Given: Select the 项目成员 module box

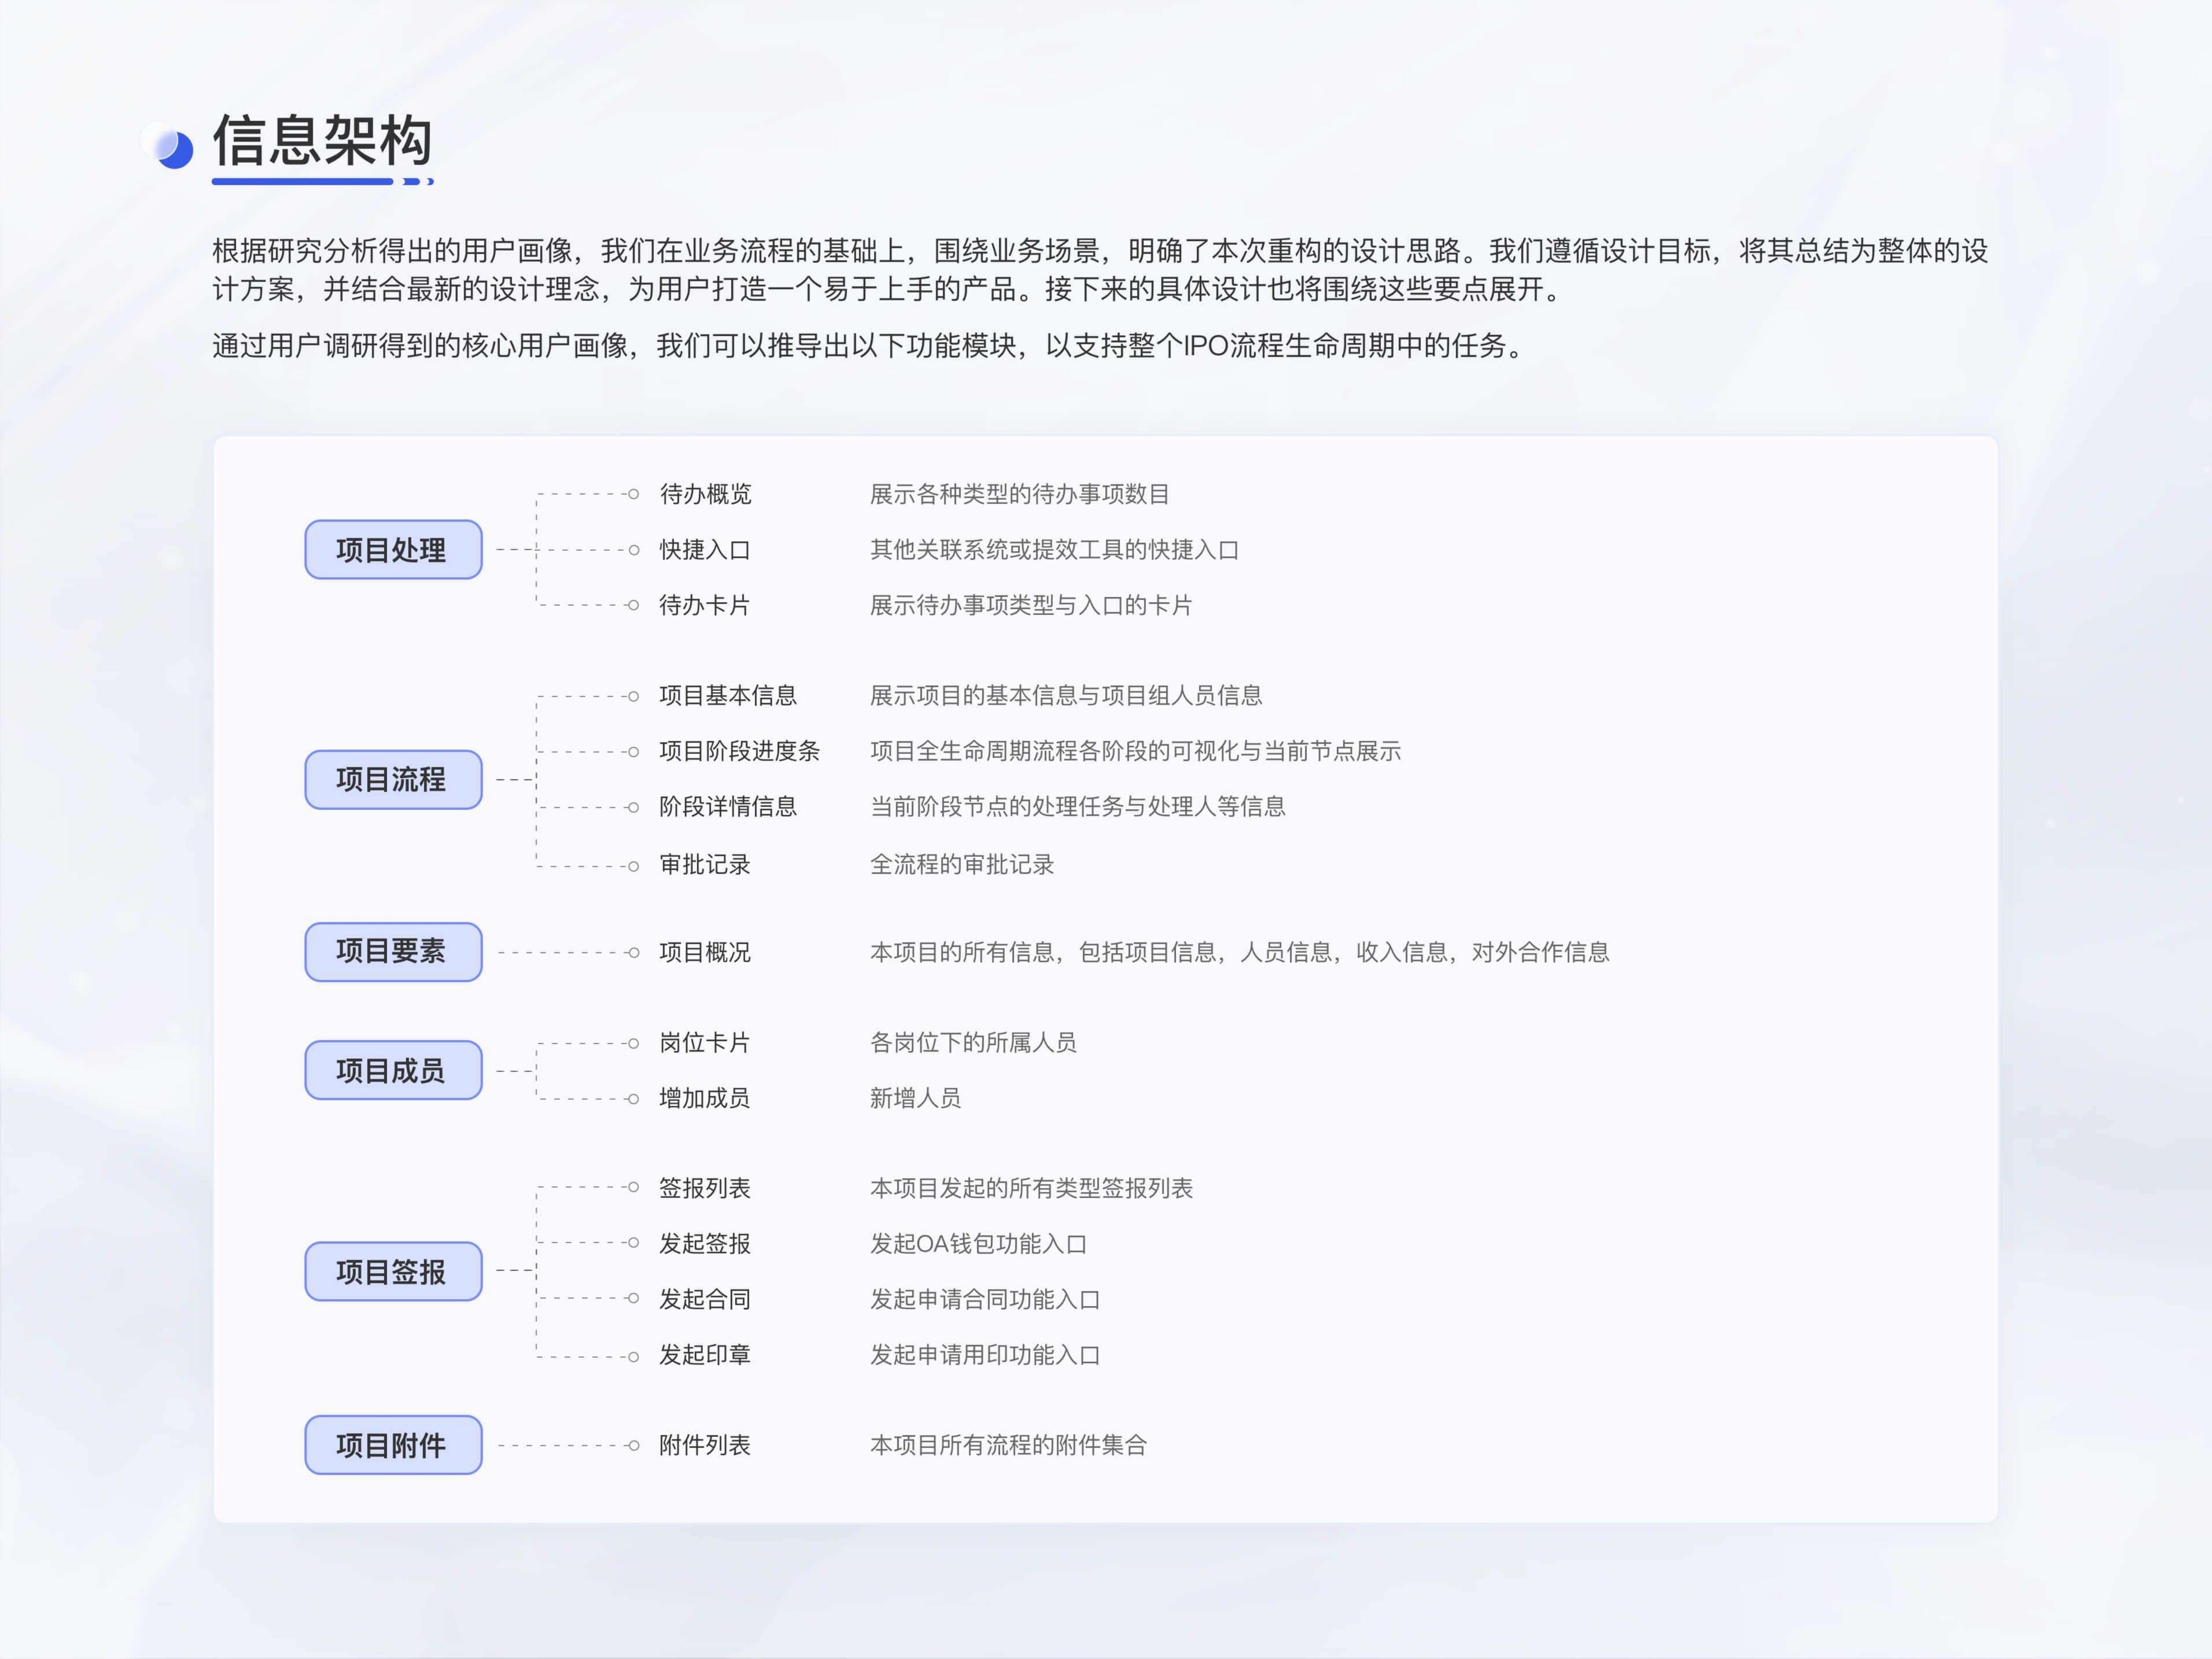Looking at the screenshot, I should click(x=393, y=1070).
